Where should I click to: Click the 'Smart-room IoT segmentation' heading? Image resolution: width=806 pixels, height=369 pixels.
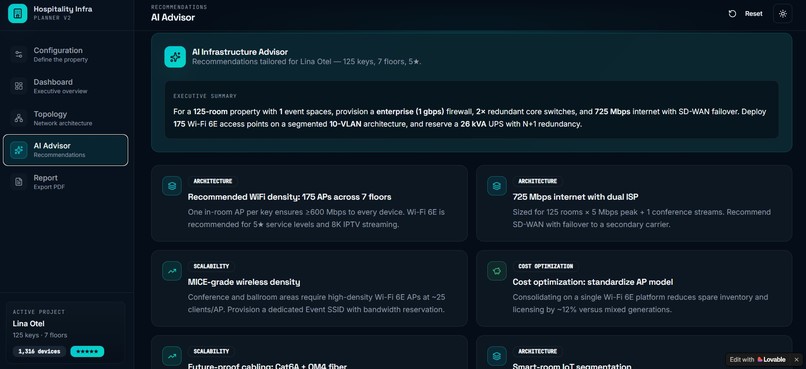572,366
